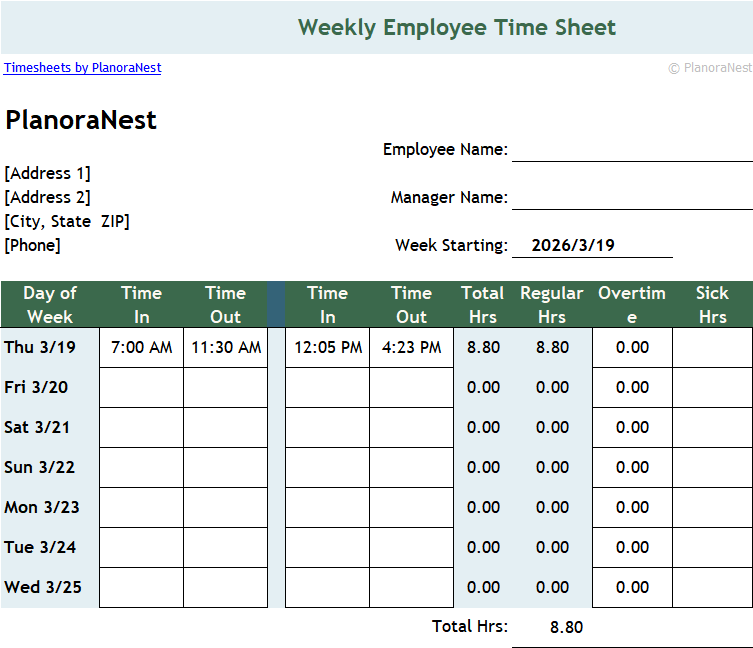The width and height of the screenshot is (753, 648).
Task: Select Friday's Overtime 0.00 value
Action: [x=632, y=388]
